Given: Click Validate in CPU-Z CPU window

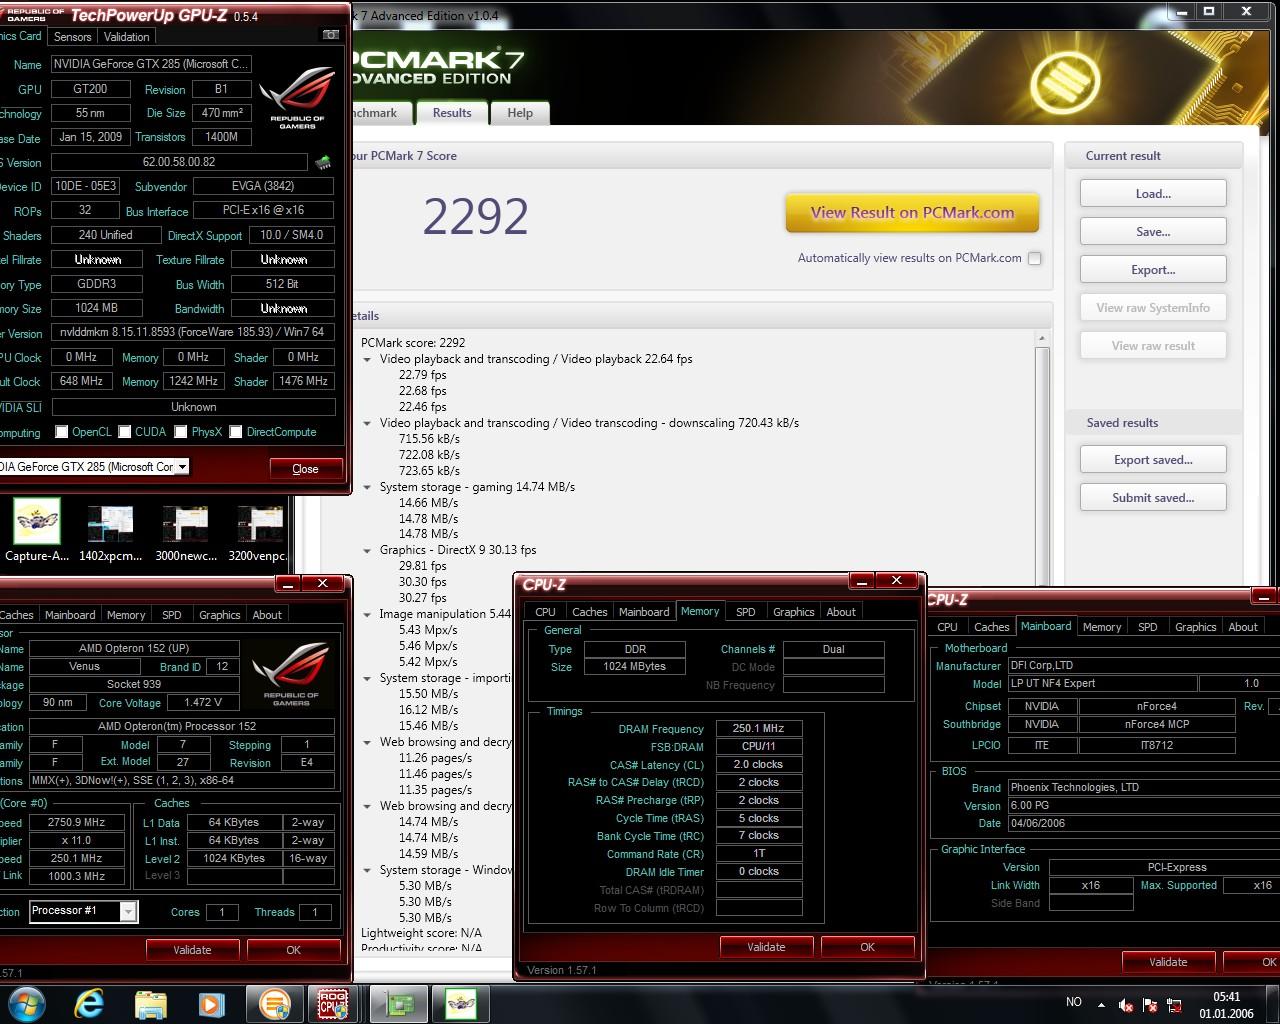Looking at the screenshot, I should tap(192, 950).
